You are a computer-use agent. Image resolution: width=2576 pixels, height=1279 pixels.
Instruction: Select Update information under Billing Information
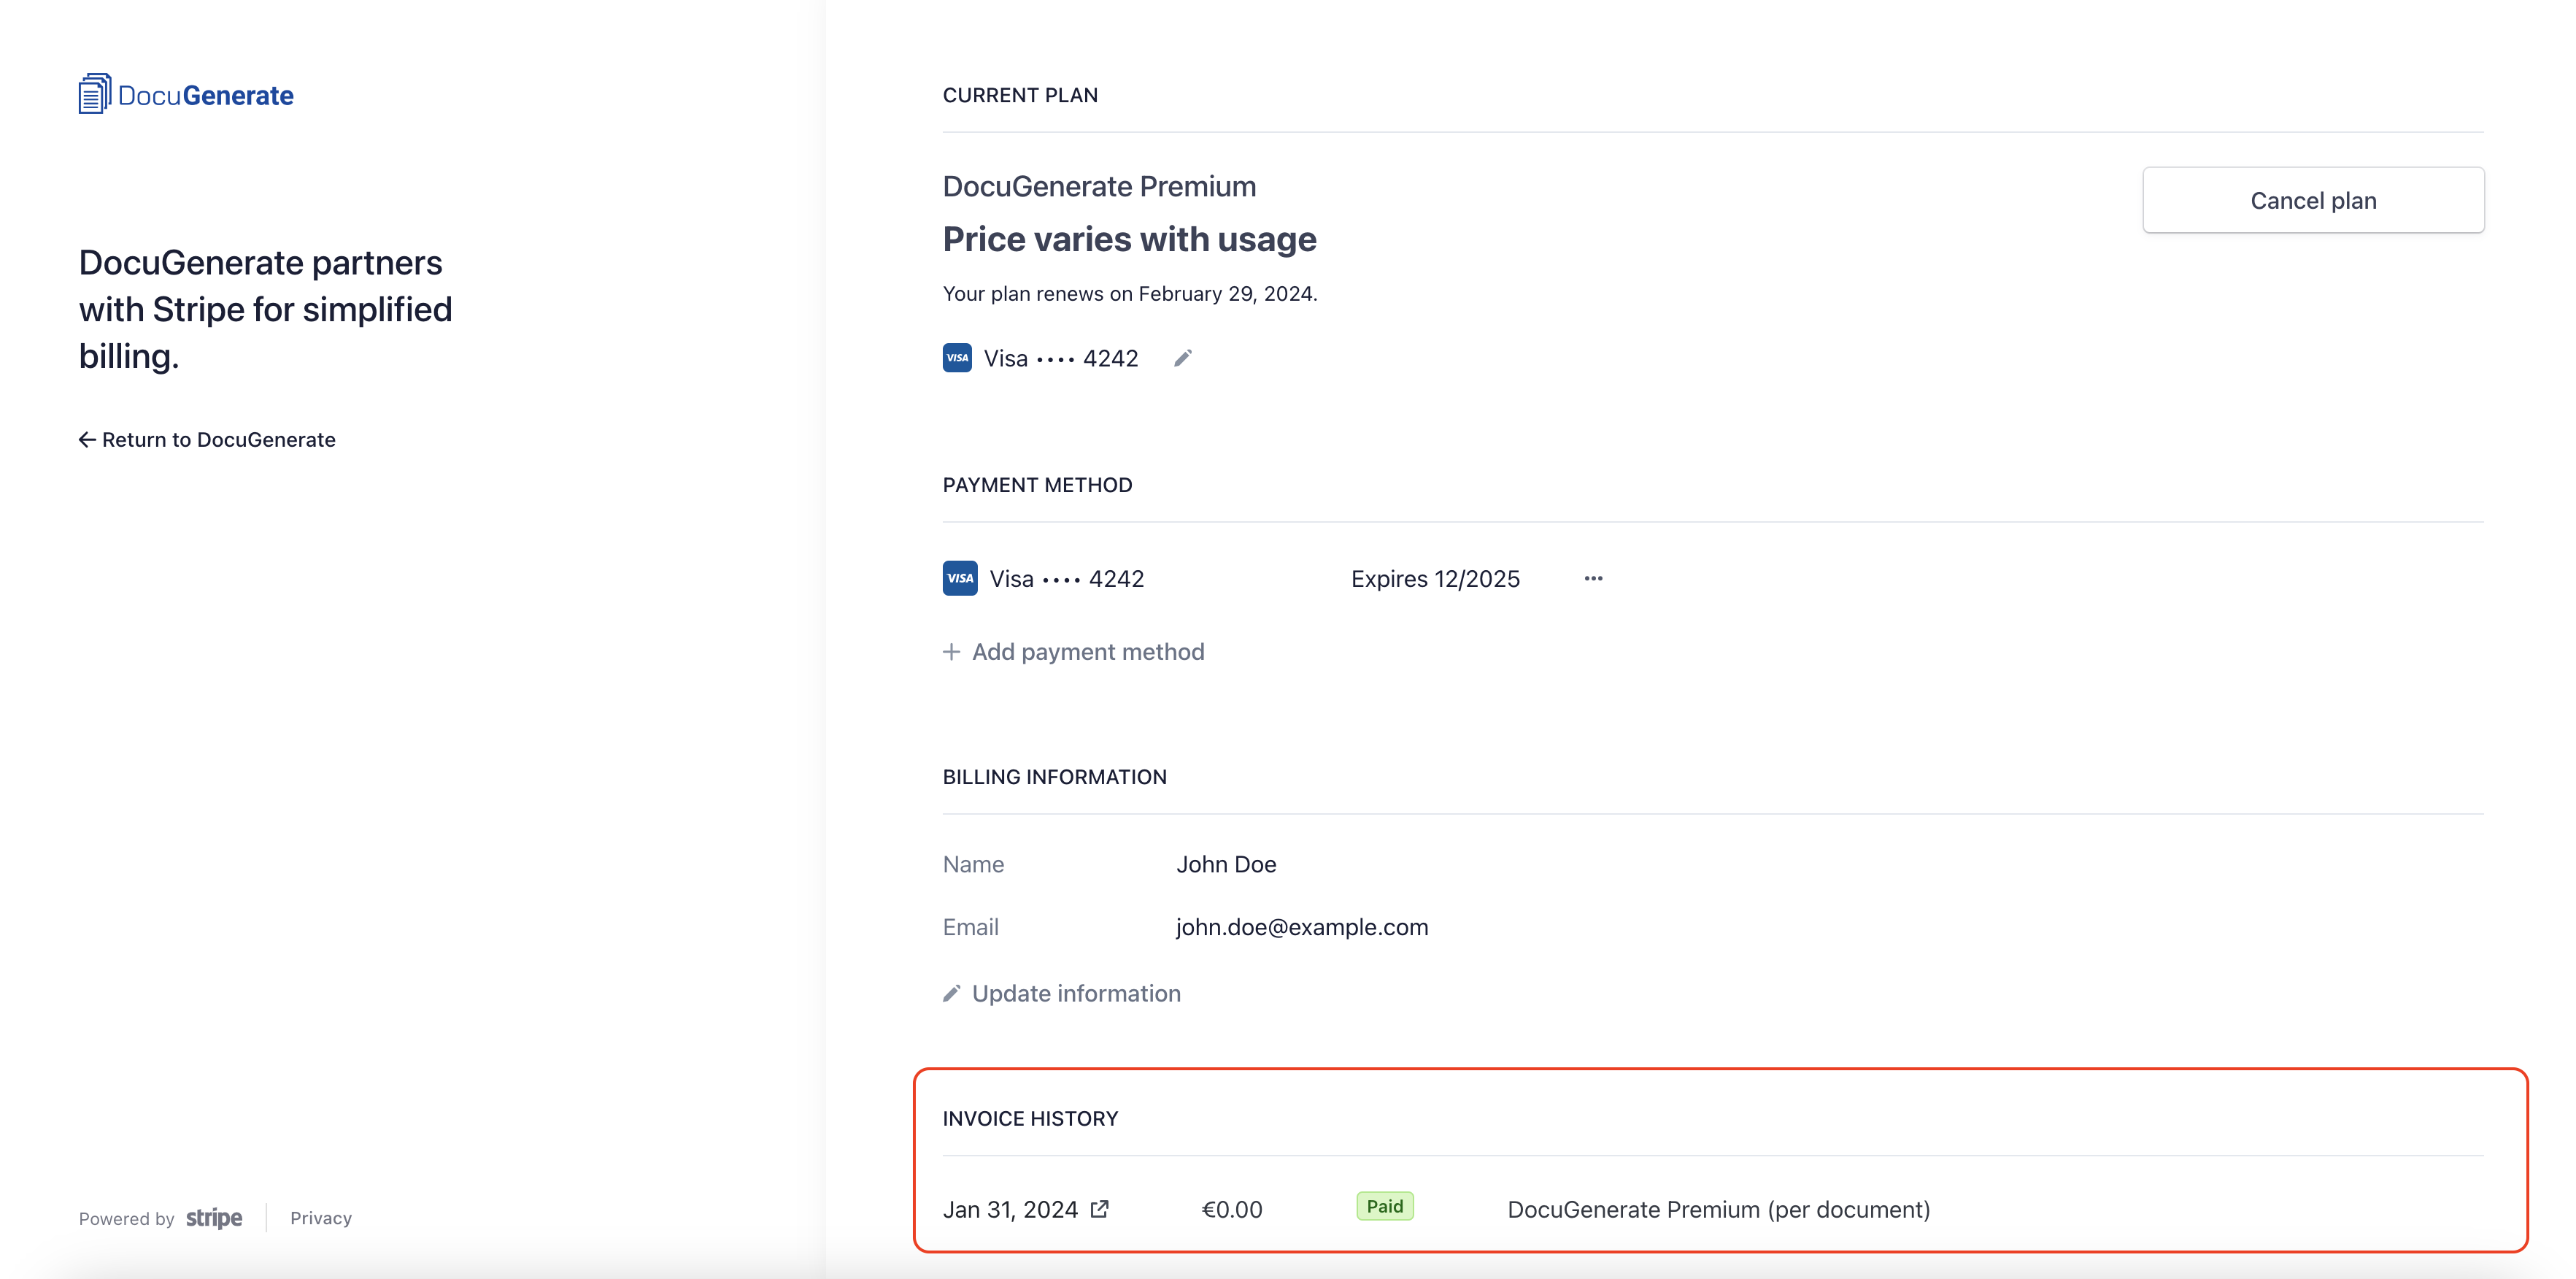1076,992
